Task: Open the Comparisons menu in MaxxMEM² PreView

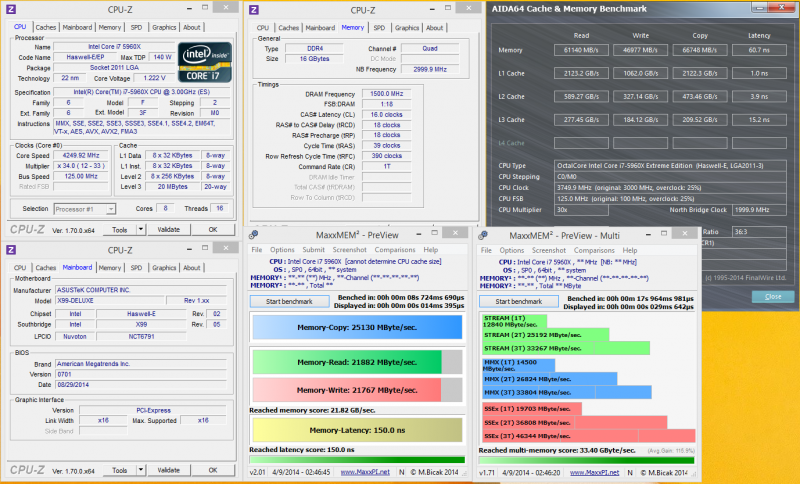Action: click(x=396, y=249)
